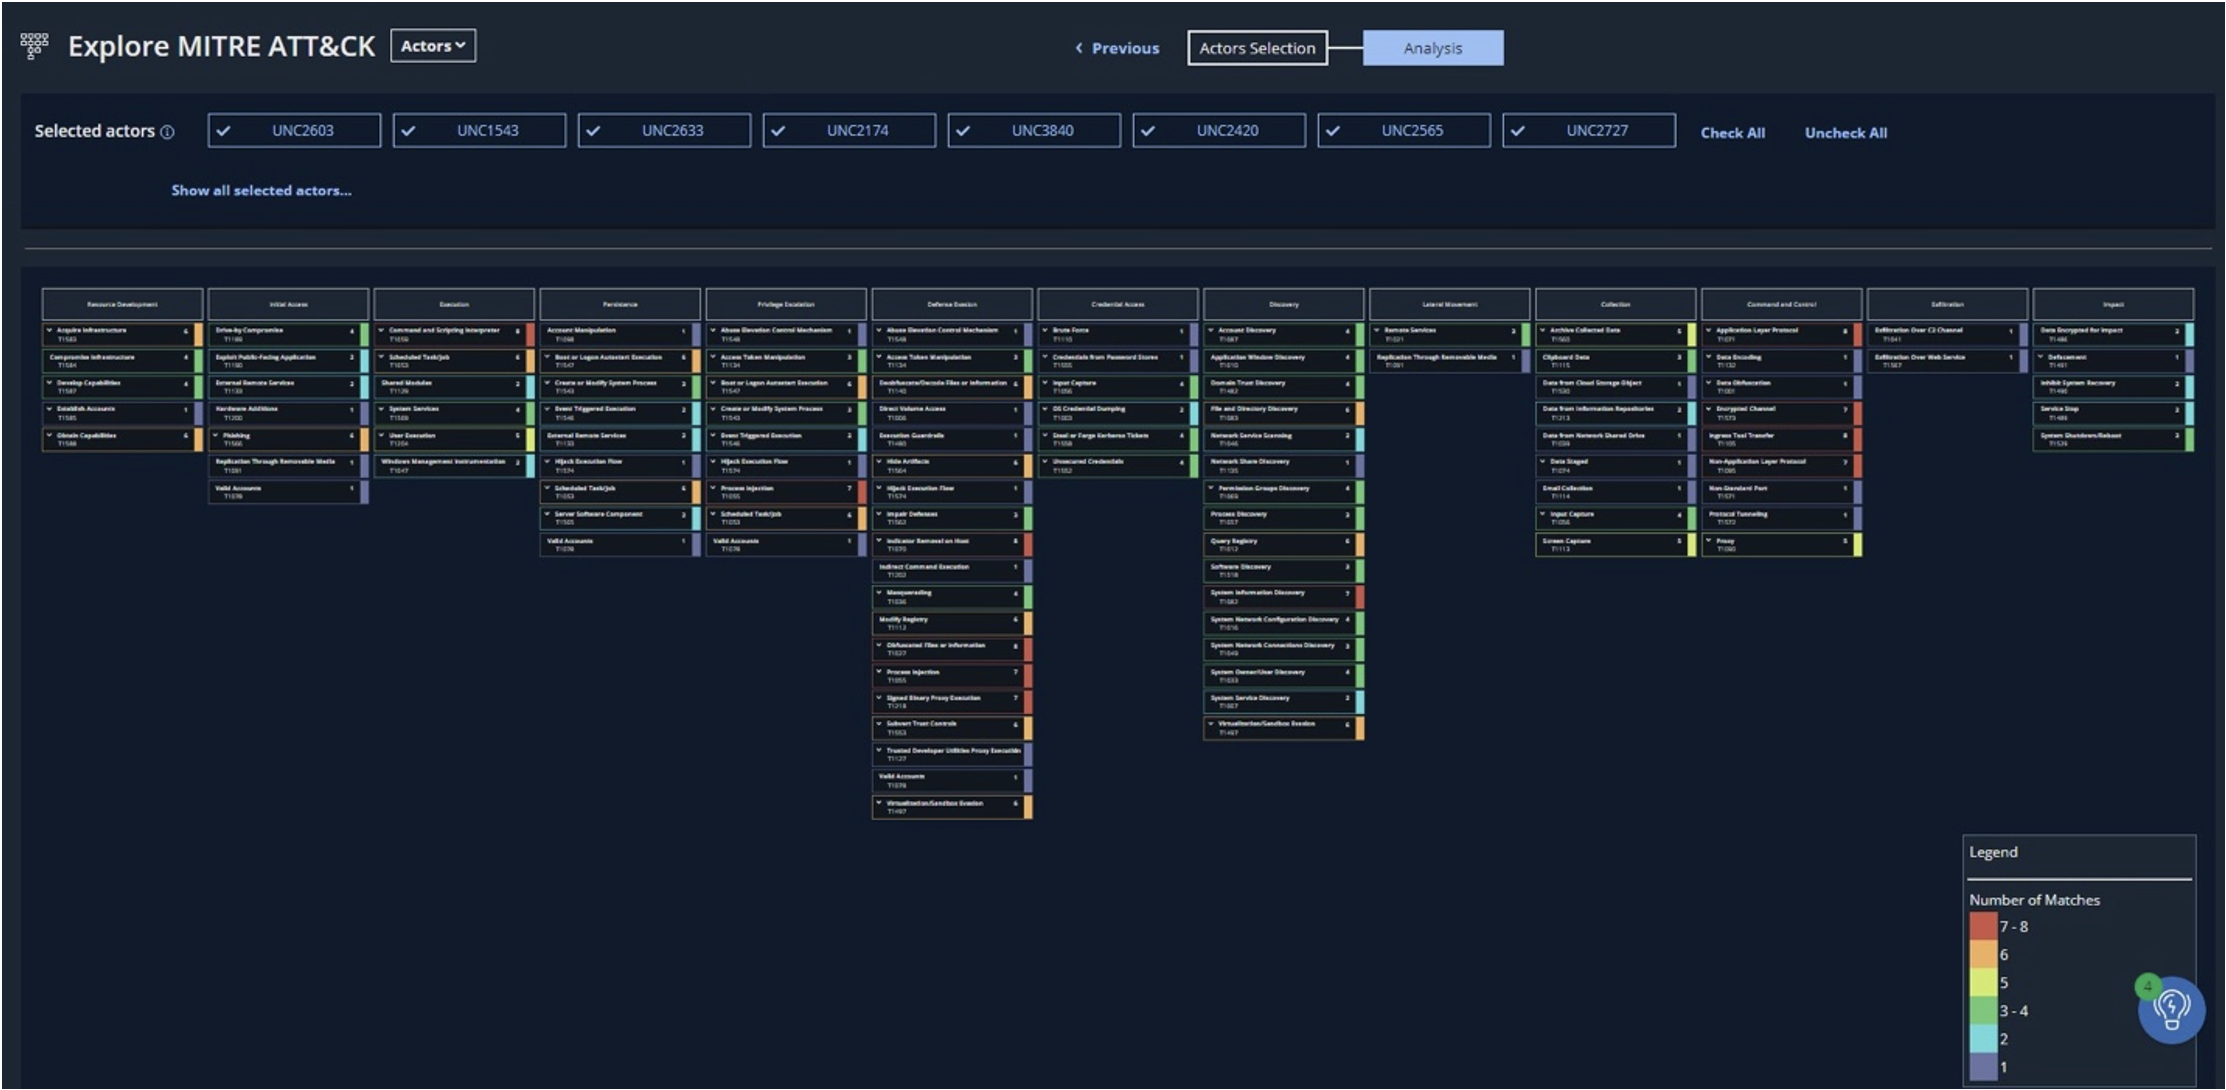This screenshot has height=1090, width=2226.
Task: Open Network Service Scanning card
Action: pos(1284,439)
